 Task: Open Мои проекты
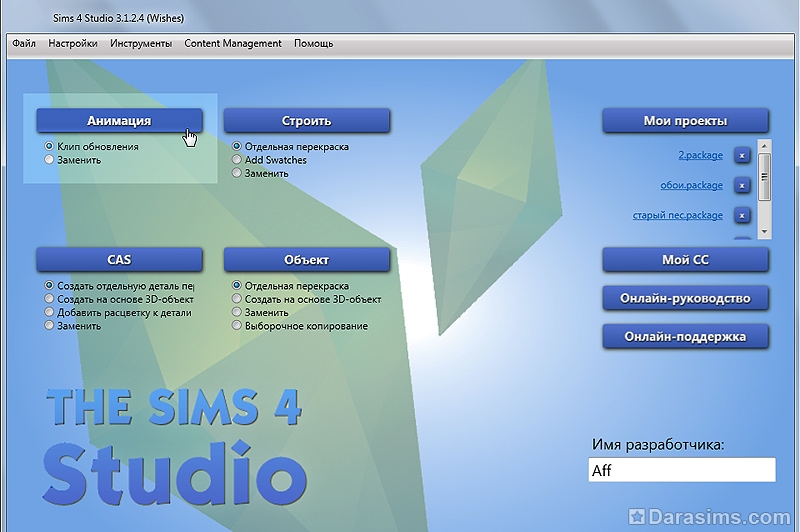[685, 121]
